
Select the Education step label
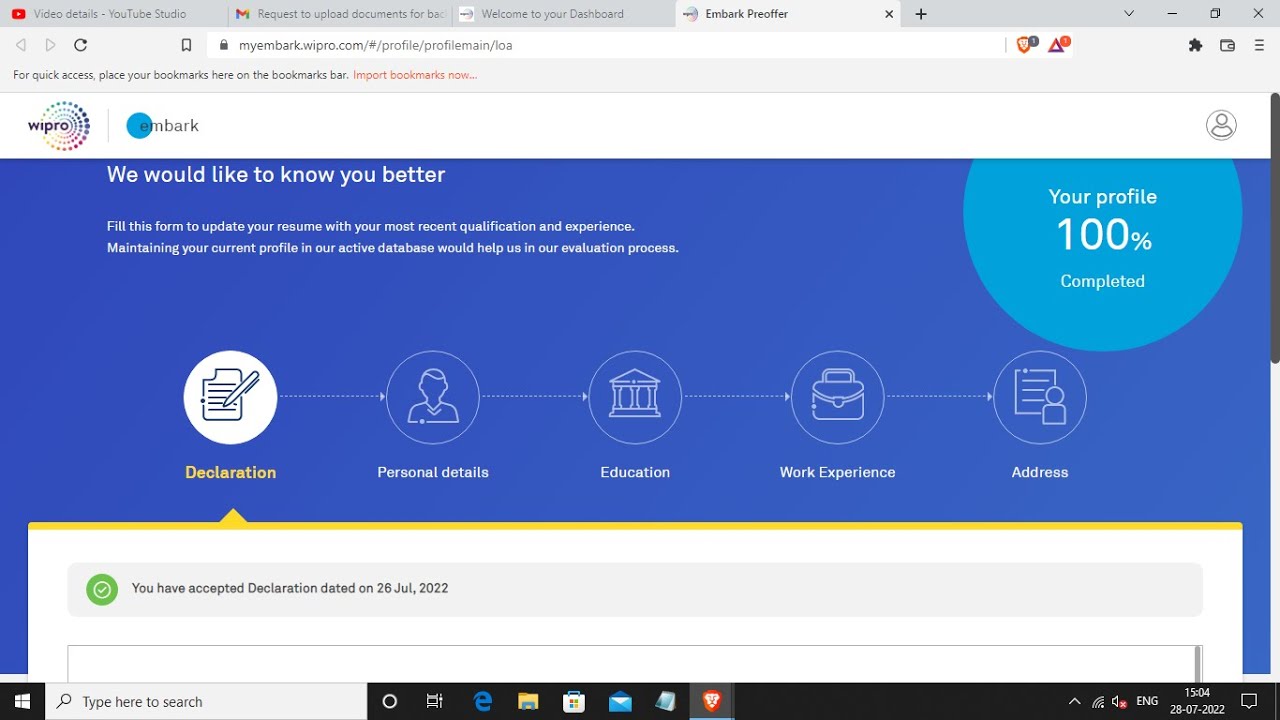tap(635, 472)
